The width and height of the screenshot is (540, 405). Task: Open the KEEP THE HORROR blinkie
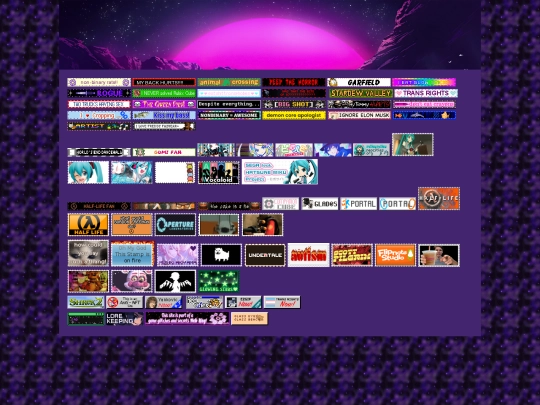(x=294, y=82)
